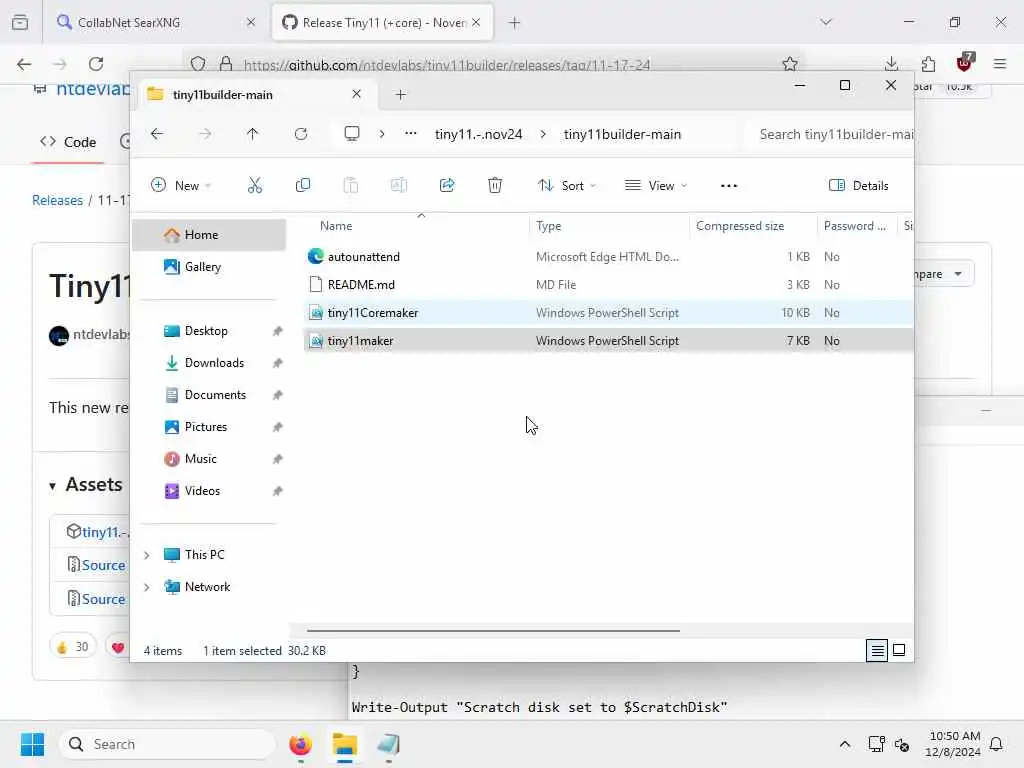
Task: Select the Release Tiny11 browser tab
Action: point(382,23)
